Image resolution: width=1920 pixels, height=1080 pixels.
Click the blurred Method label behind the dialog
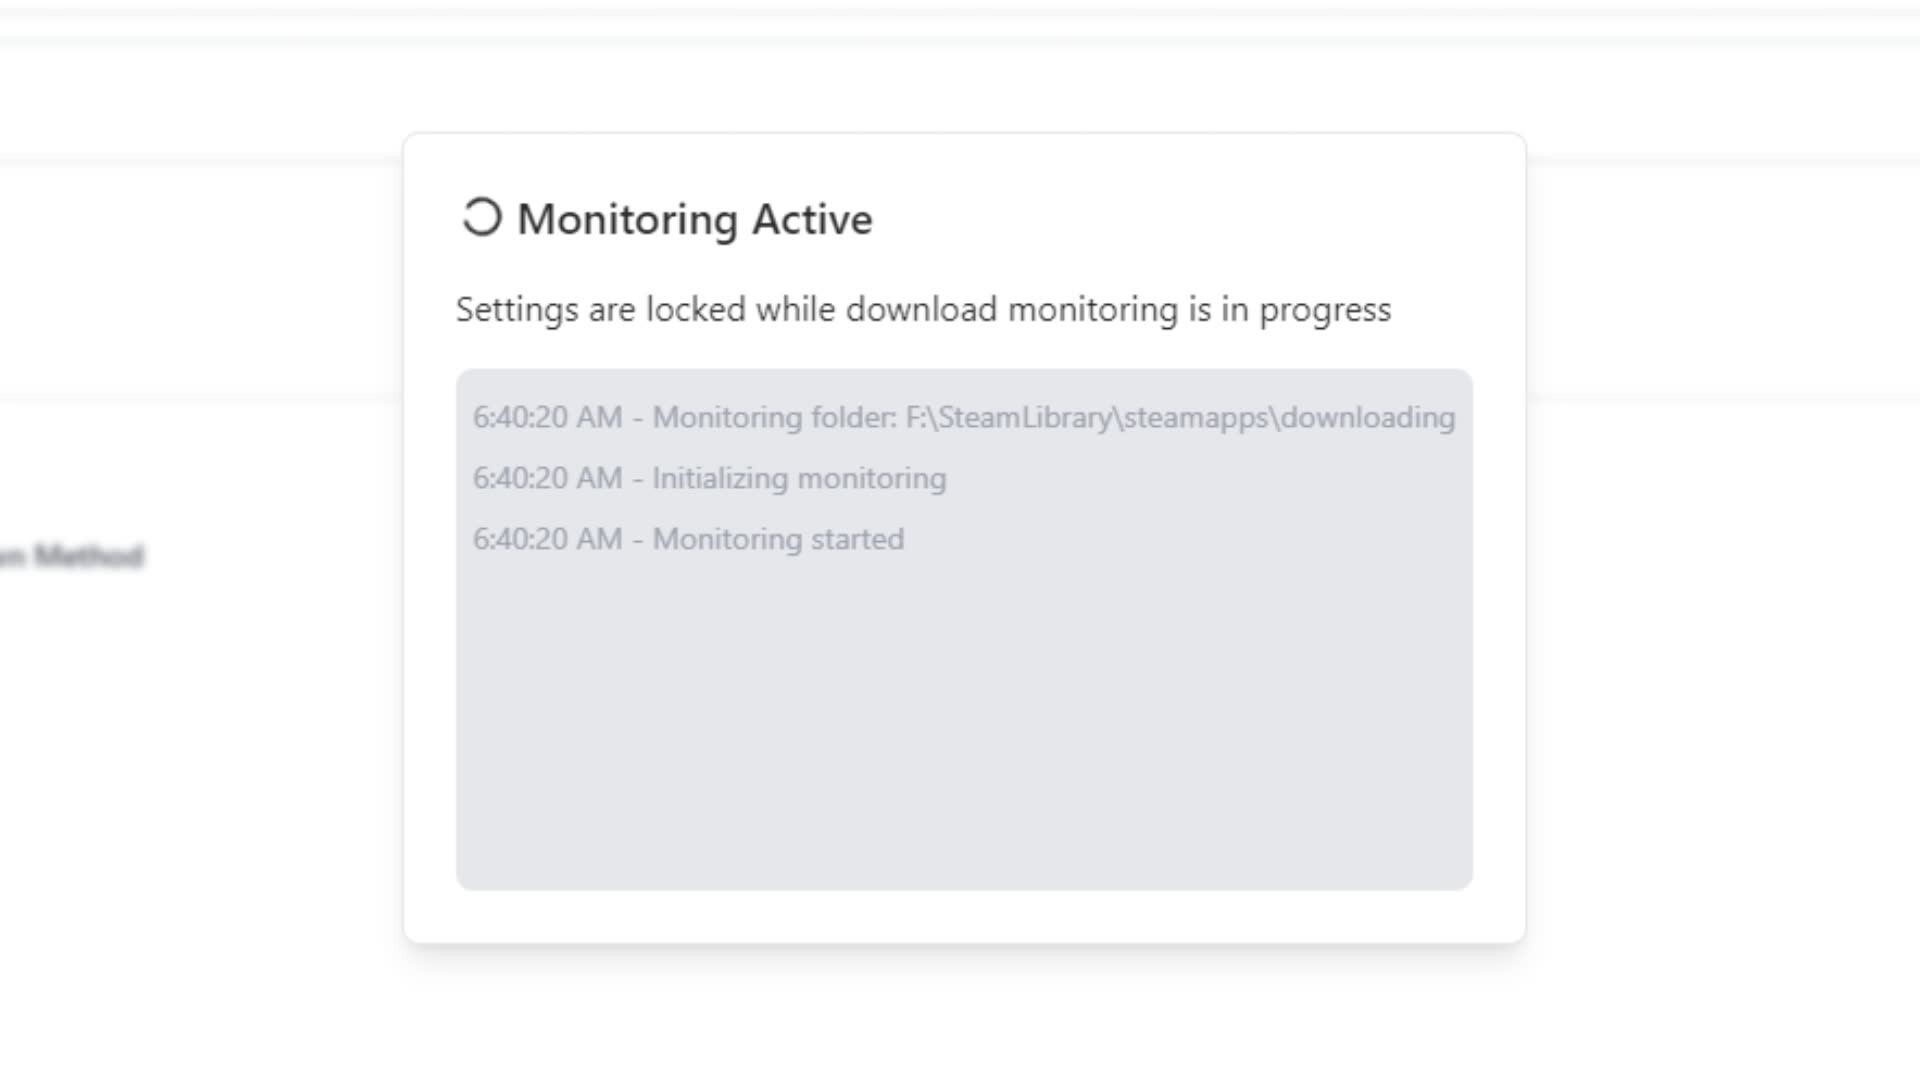(x=88, y=556)
